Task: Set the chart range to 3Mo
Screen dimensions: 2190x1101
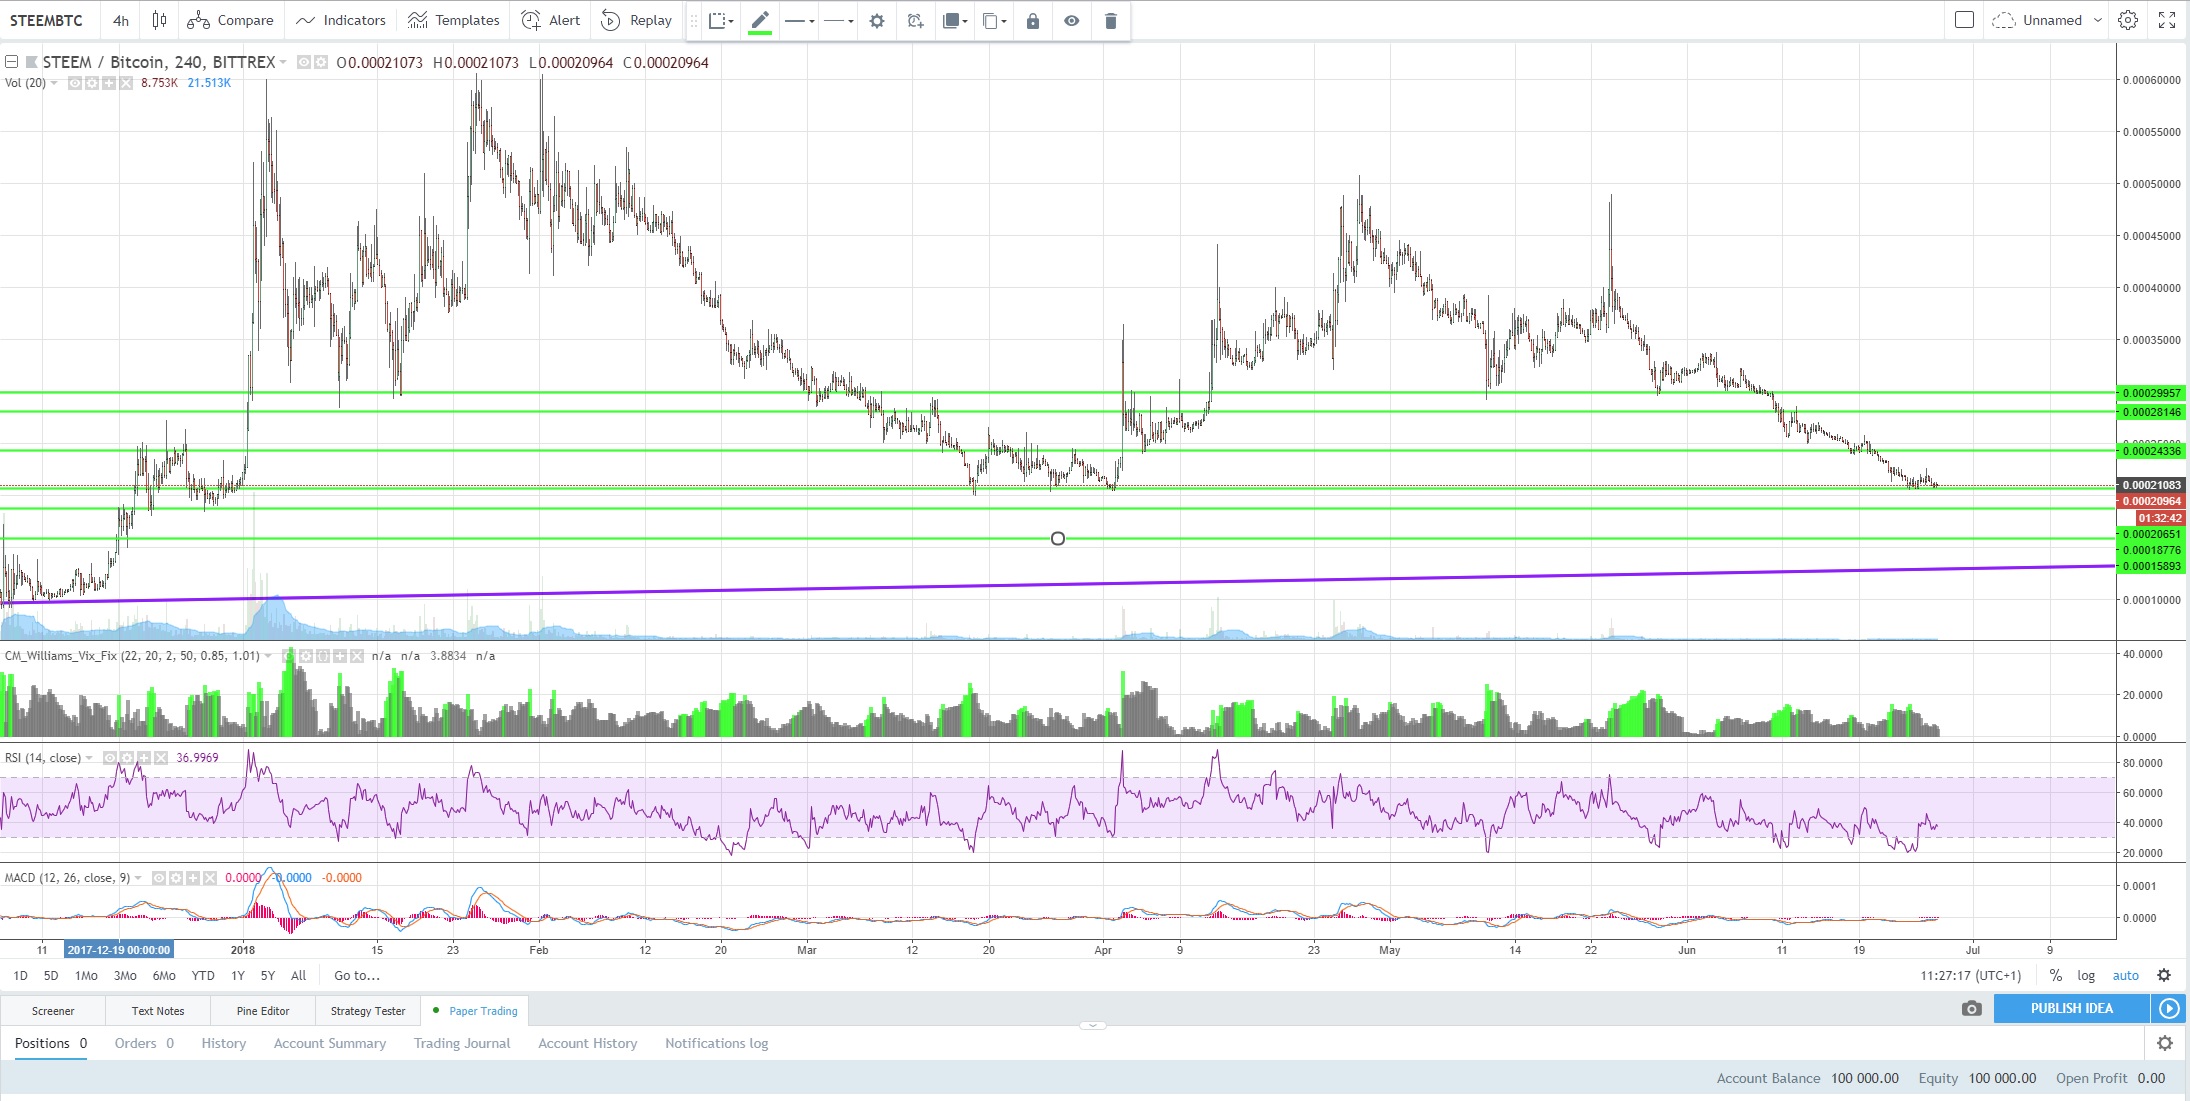Action: (x=125, y=975)
